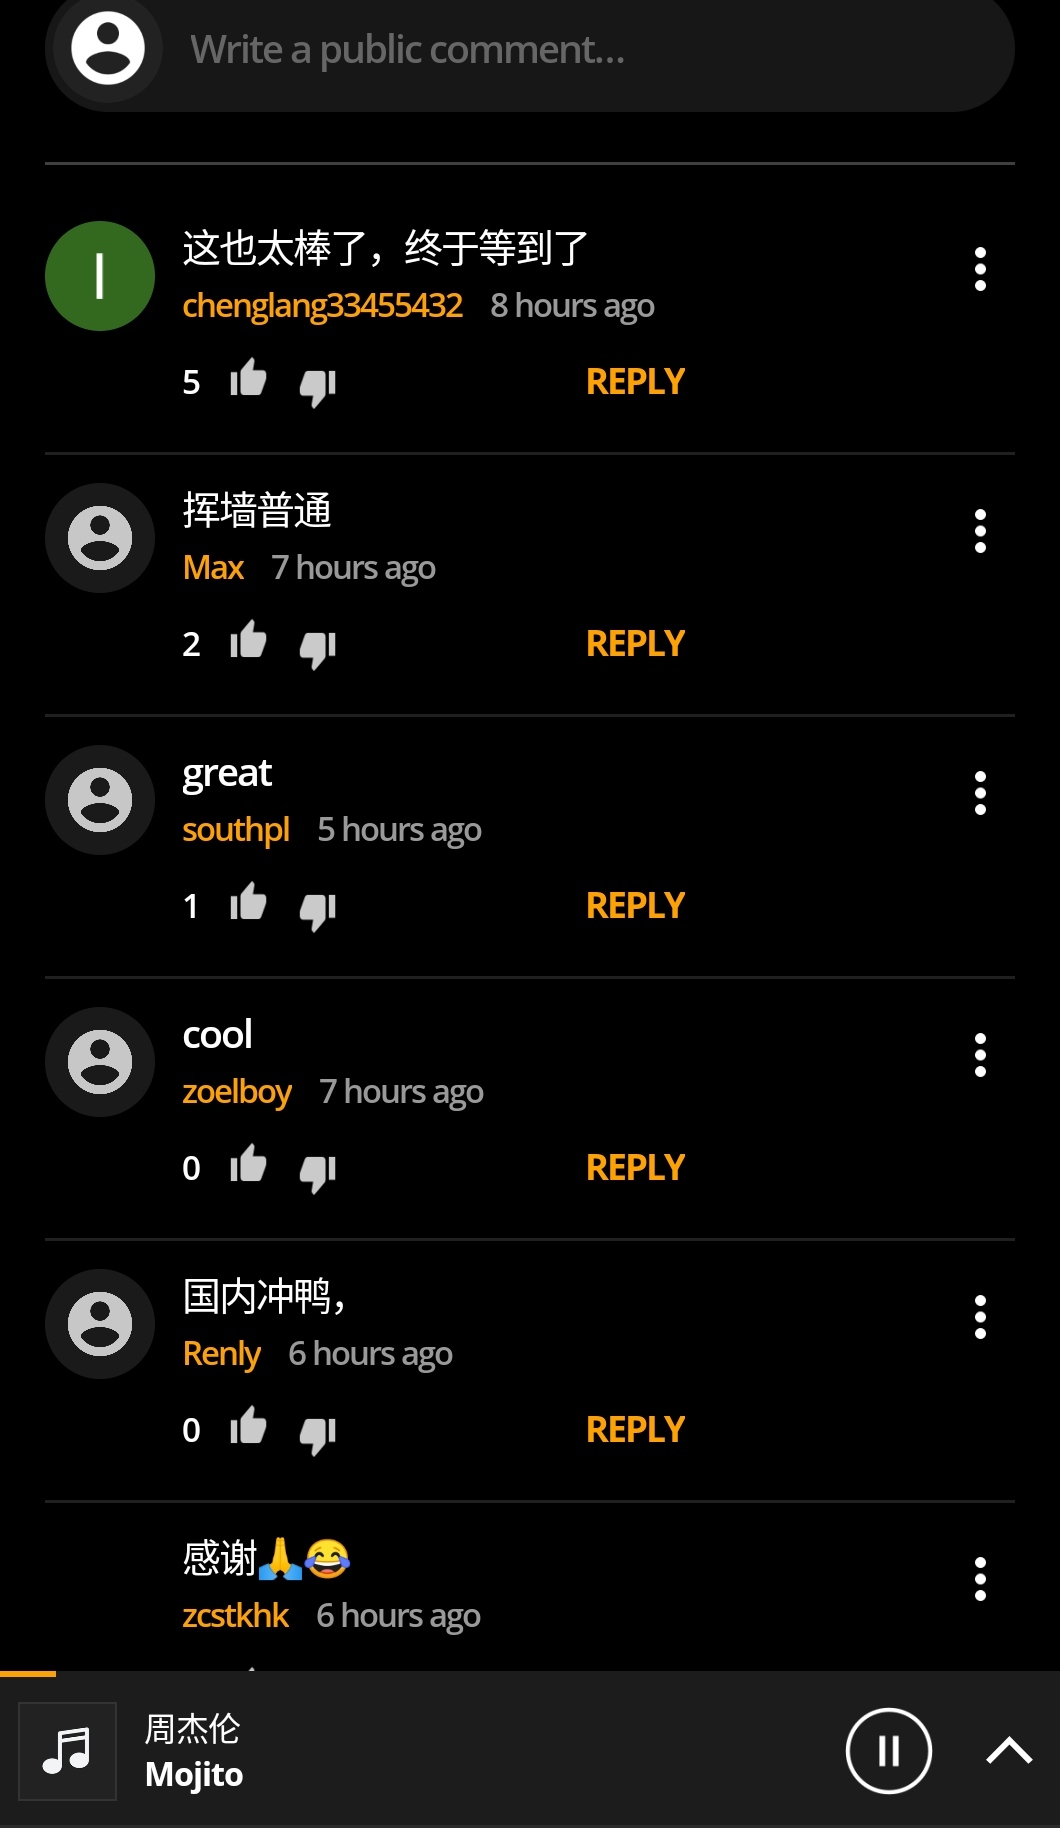The height and width of the screenshot is (1828, 1060).
Task: Thumbs up Renly's comment
Action: pos(248,1427)
